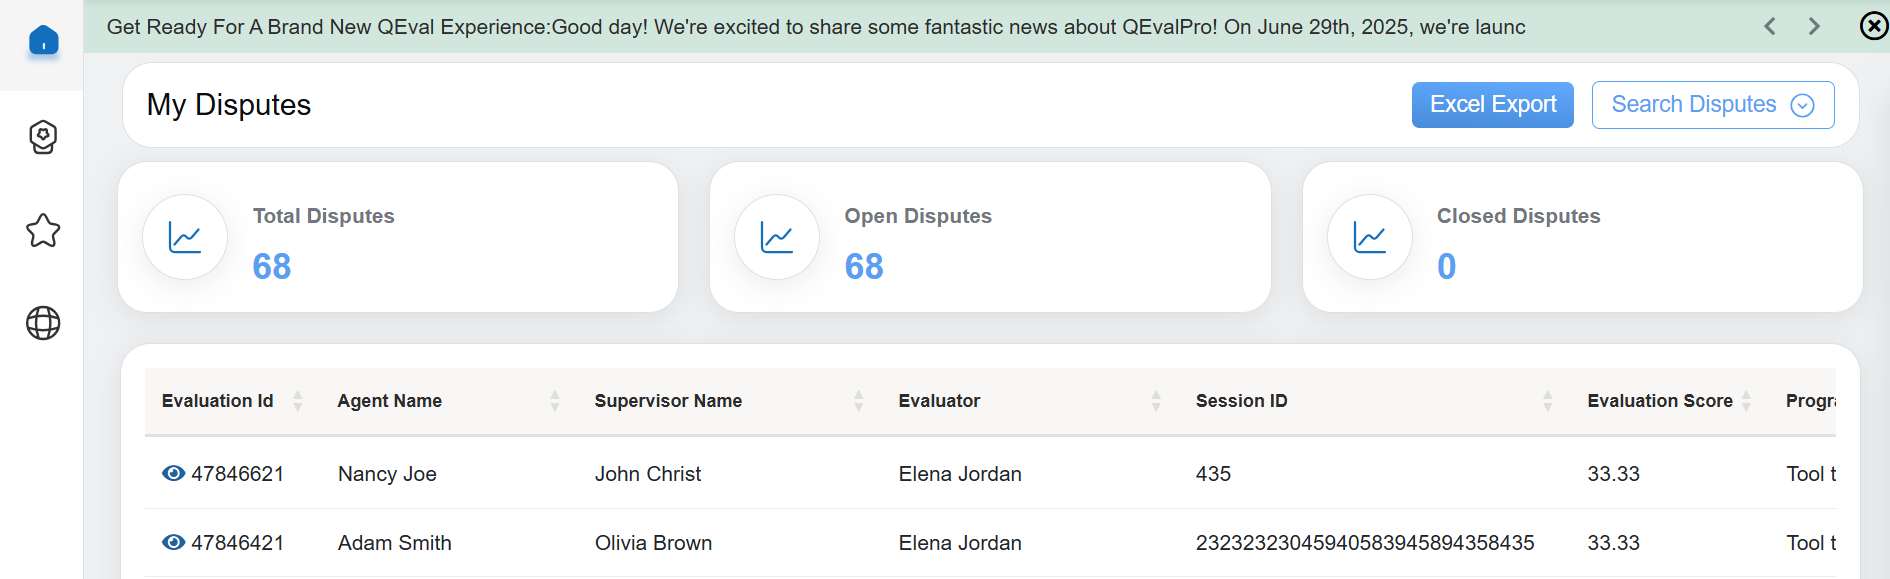Click the Open Disputes count 68

click(864, 266)
